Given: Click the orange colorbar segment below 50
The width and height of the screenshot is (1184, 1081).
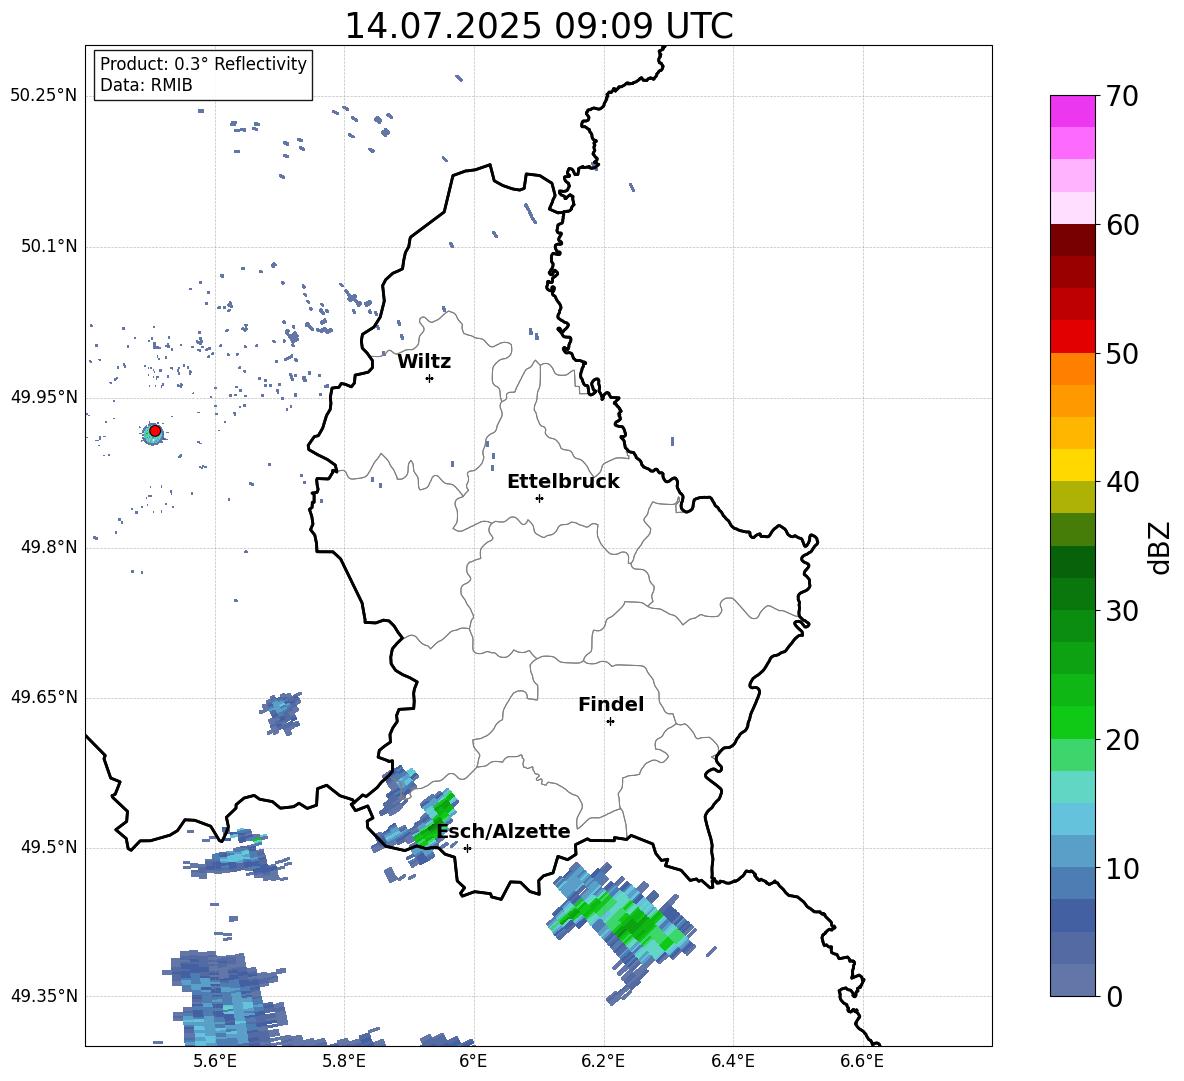Looking at the screenshot, I should (x=1072, y=369).
